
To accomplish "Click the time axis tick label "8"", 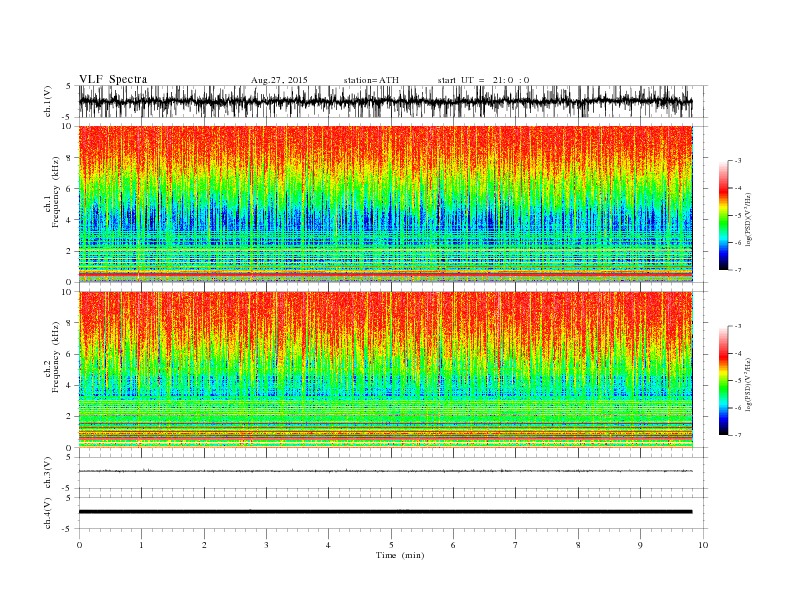I will click(x=578, y=545).
